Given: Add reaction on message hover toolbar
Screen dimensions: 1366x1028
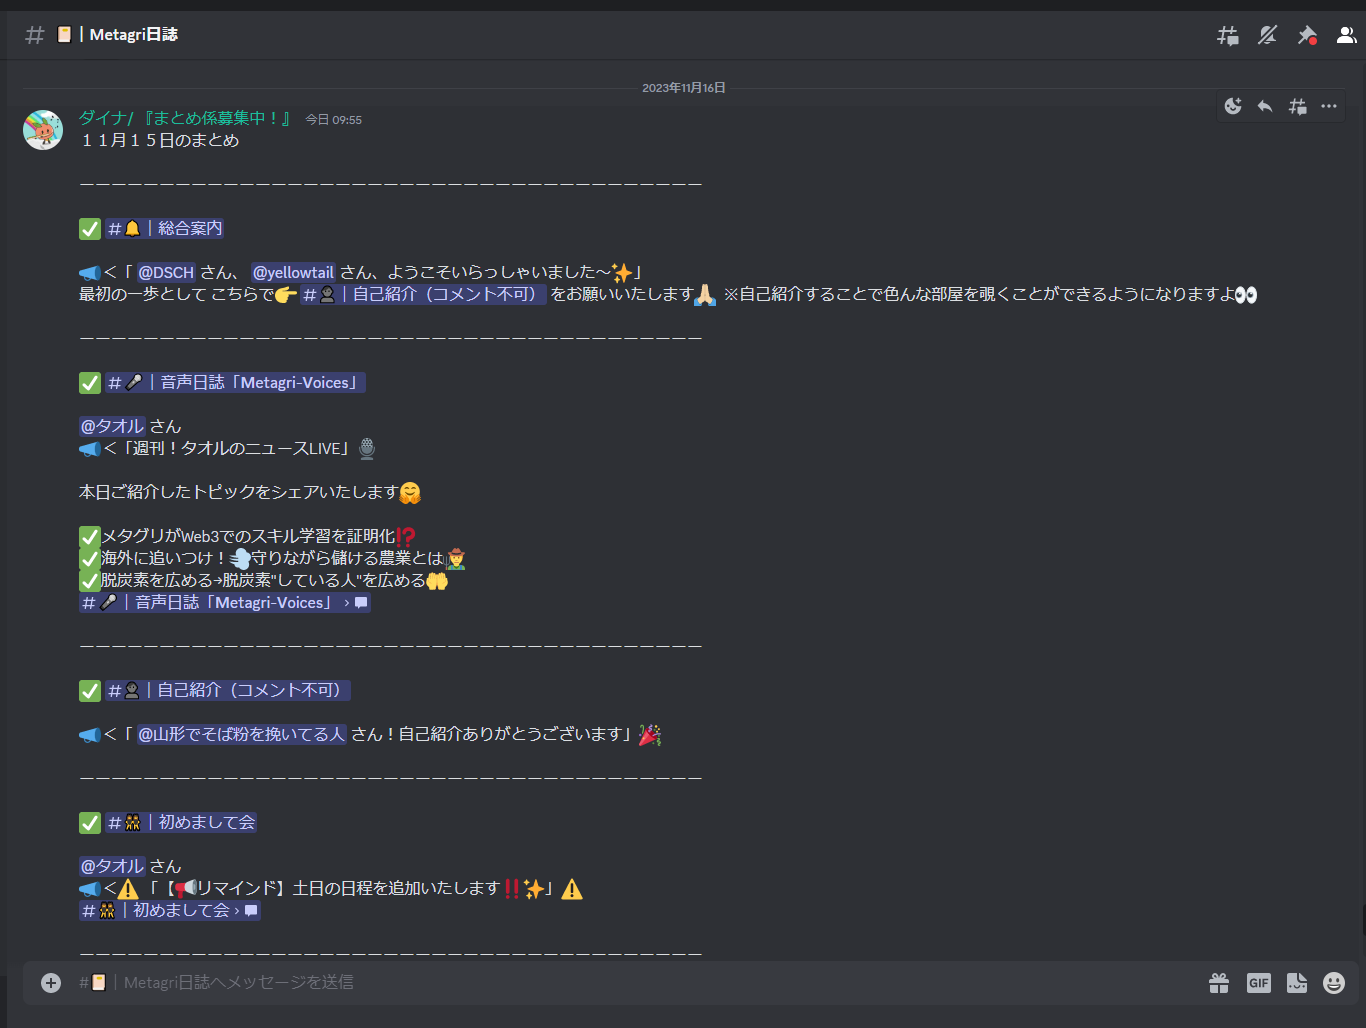Looking at the screenshot, I should [x=1233, y=106].
